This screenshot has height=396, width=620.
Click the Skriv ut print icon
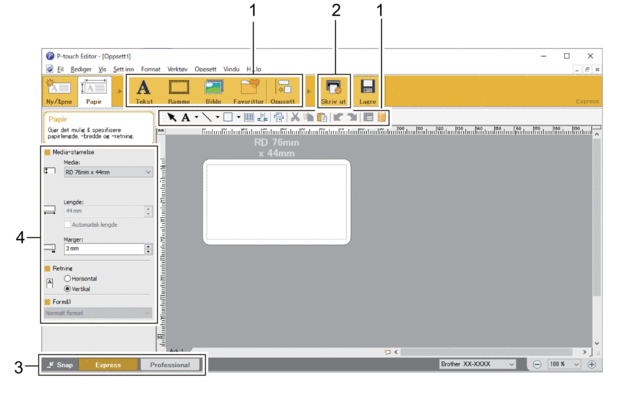334,87
